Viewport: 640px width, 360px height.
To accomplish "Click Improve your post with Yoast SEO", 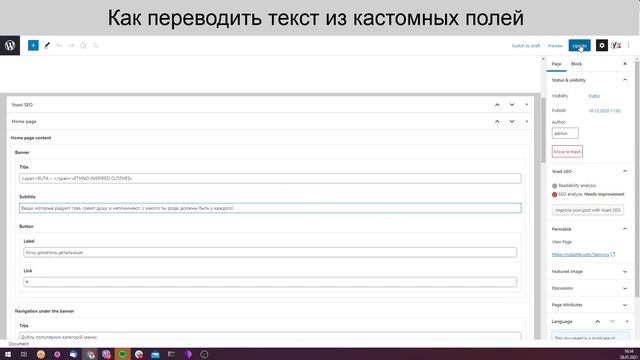I will [x=588, y=210].
